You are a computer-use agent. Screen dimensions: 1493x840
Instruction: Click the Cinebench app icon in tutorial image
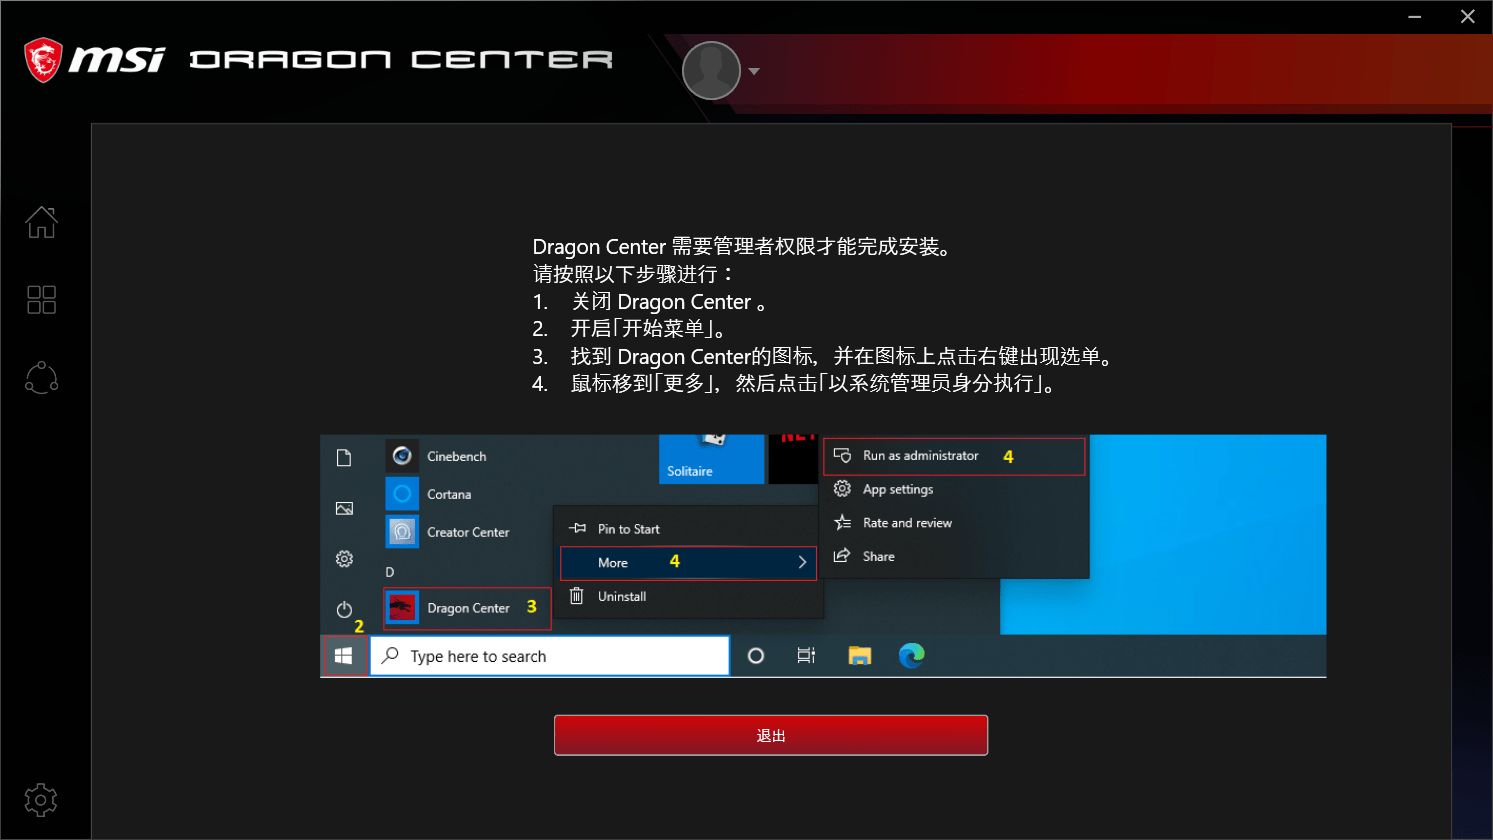pos(402,456)
